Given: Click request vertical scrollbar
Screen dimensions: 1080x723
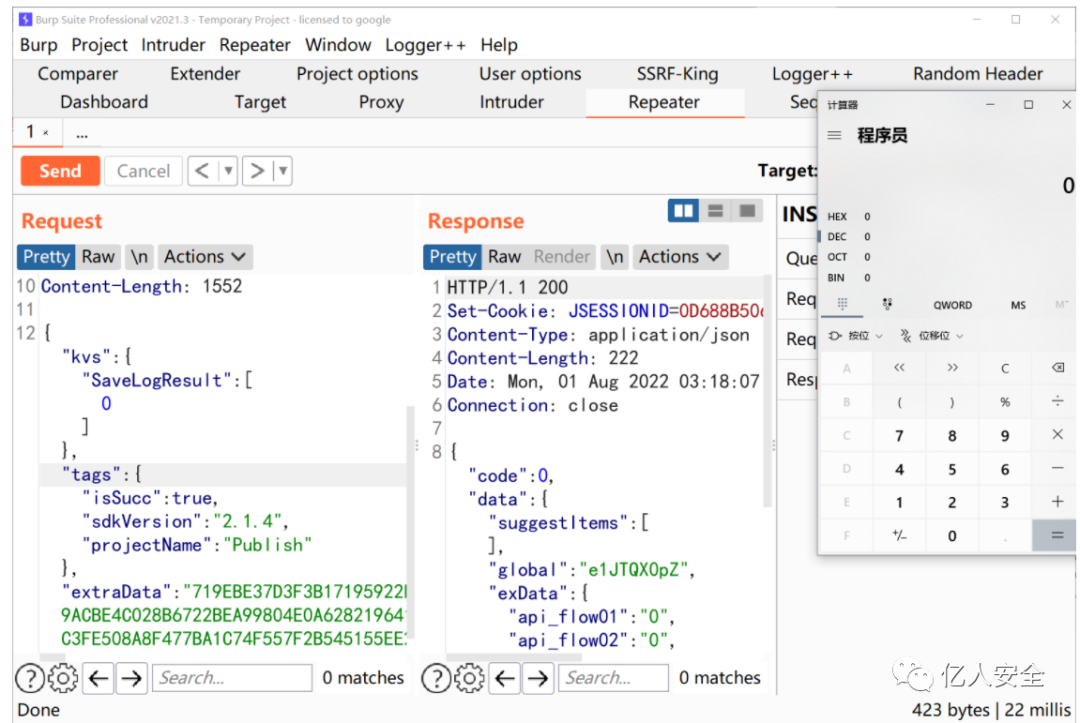Looking at the screenshot, I should [x=411, y=523].
